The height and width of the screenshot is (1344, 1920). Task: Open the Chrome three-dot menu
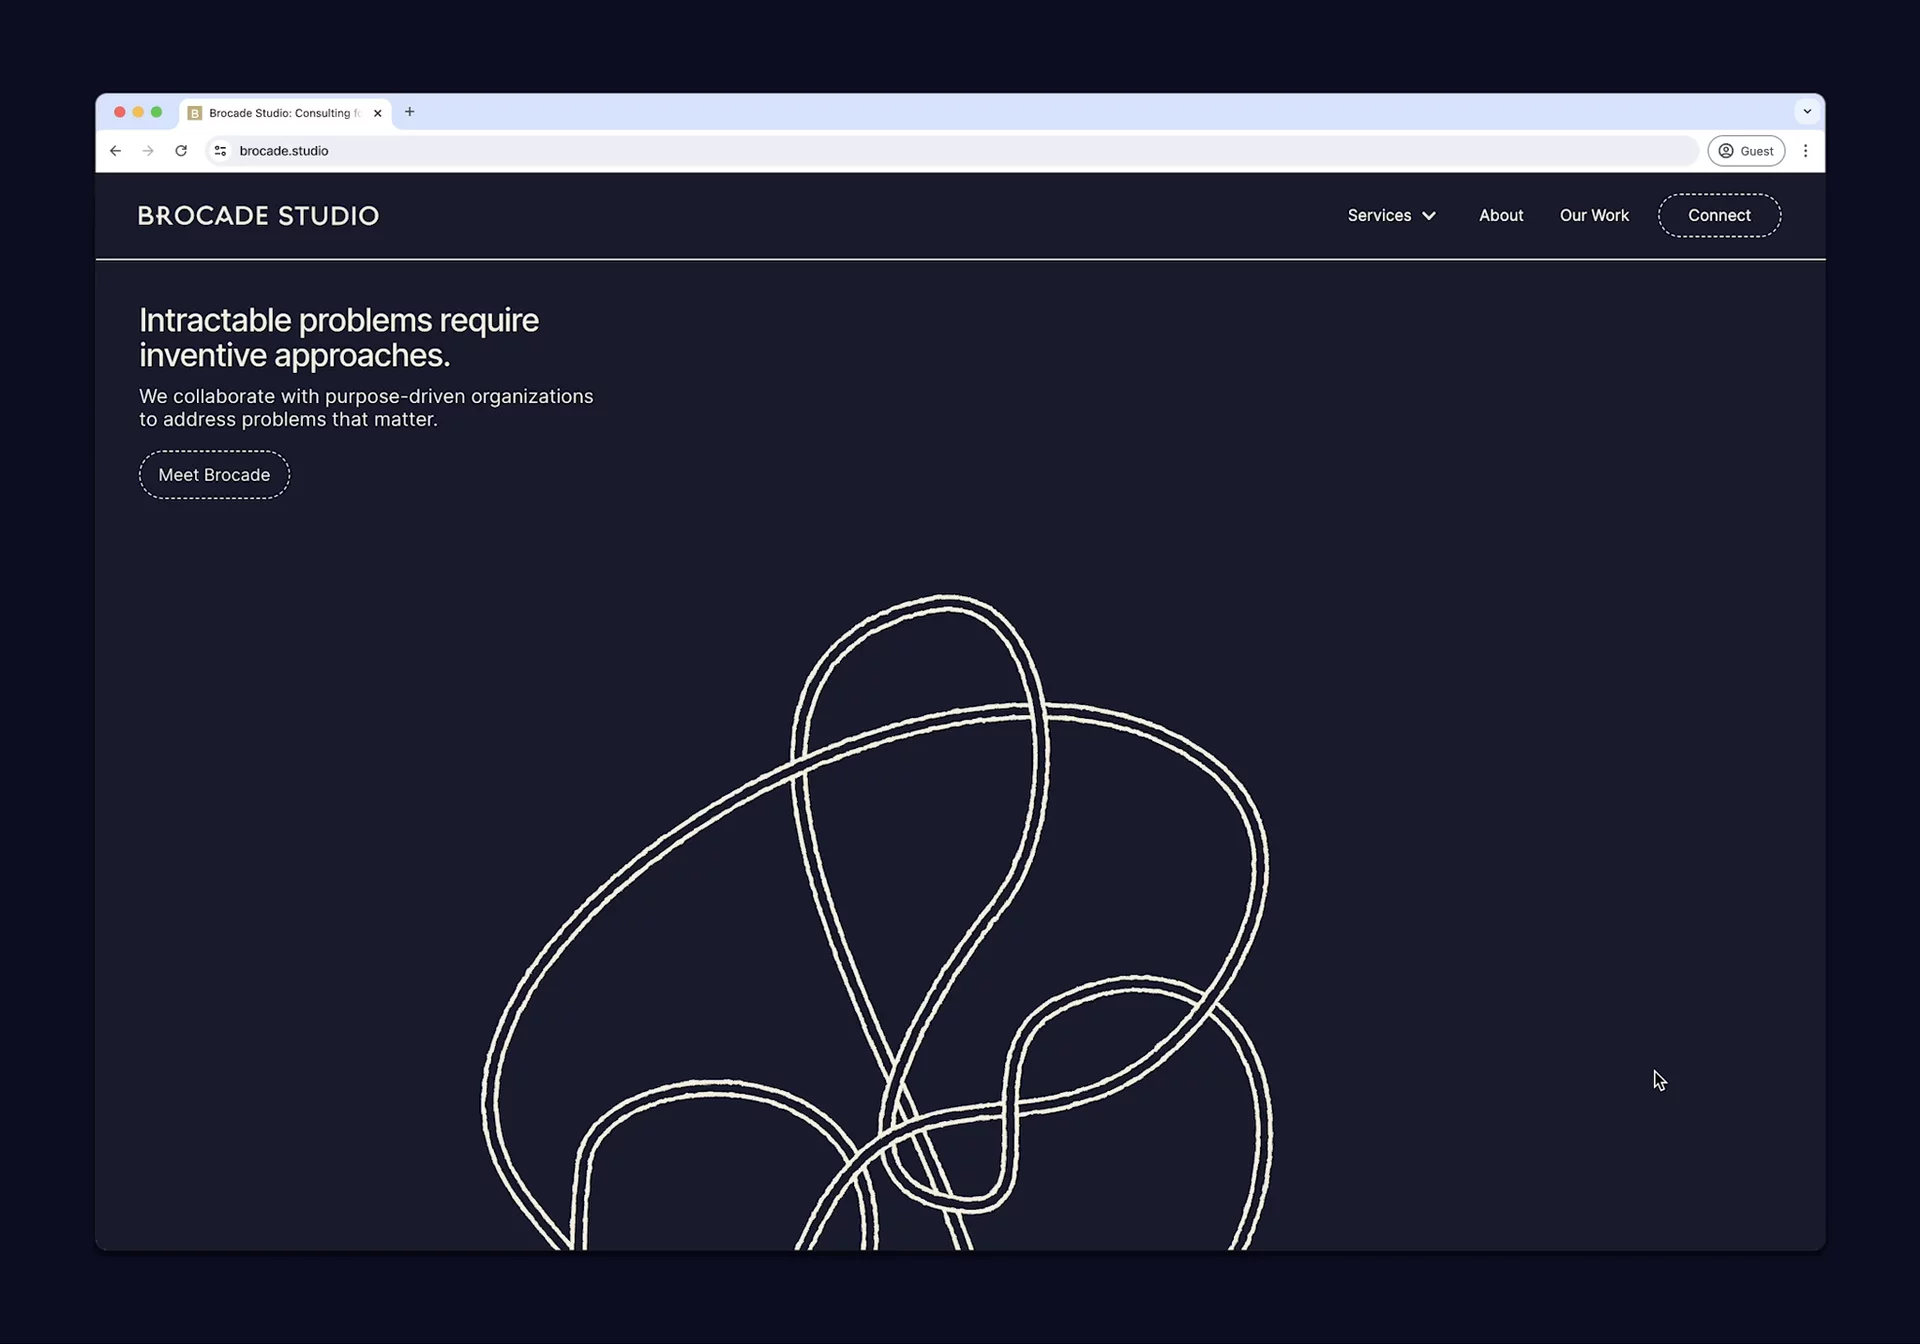(x=1805, y=151)
